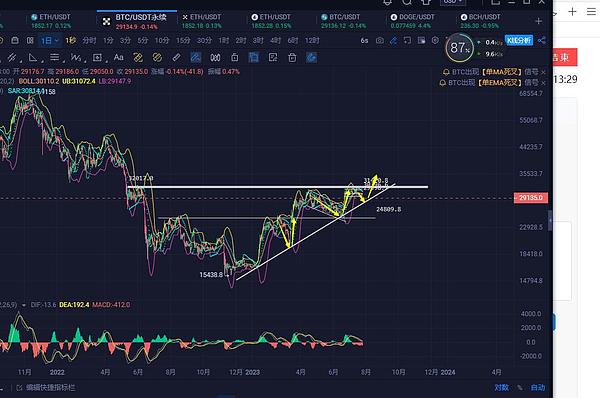Click the 87% speed monitor circle
Screen dimensions: 600x398
460,48
